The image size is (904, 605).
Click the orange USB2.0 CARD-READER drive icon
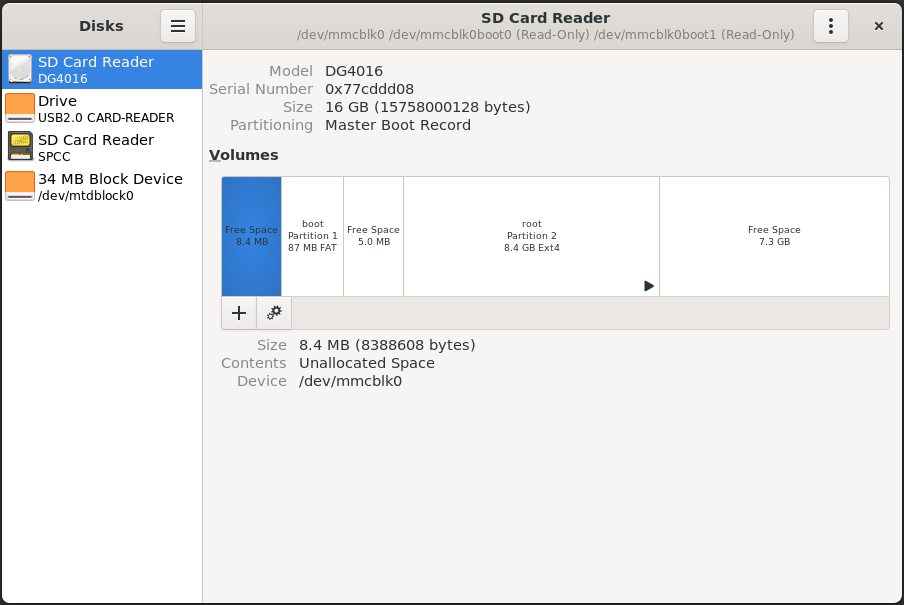tap(20, 108)
